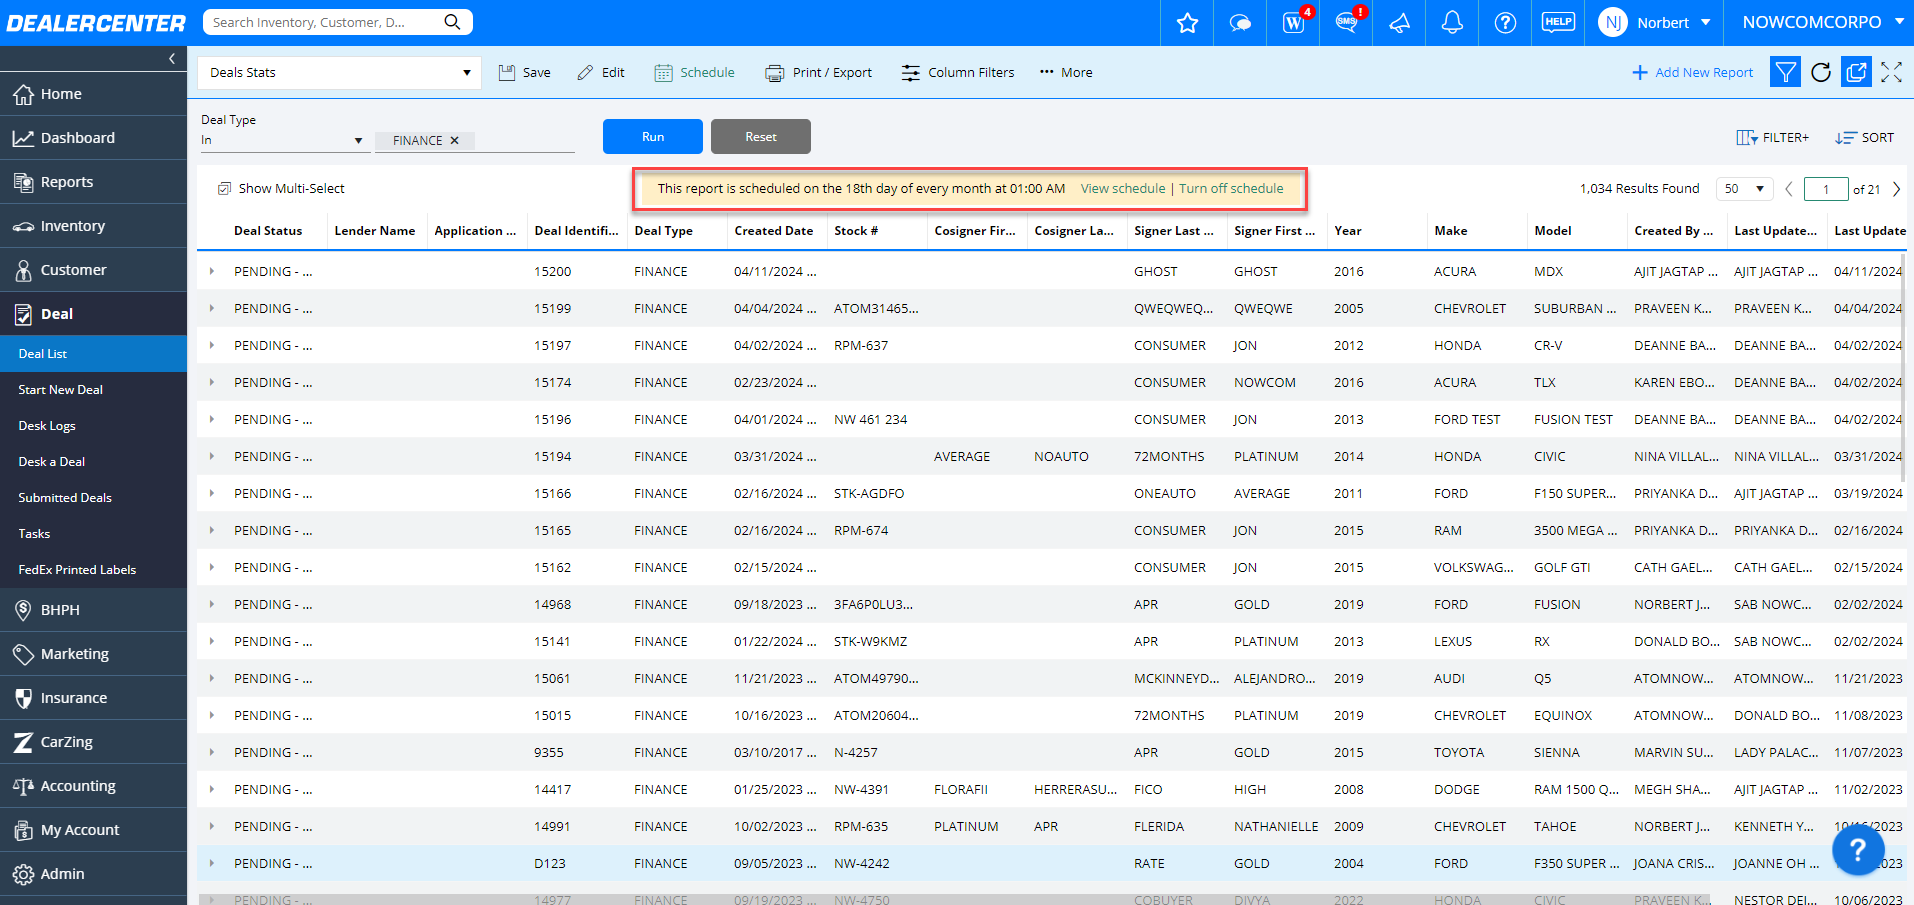Click the View schedule link
This screenshot has width=1914, height=905.
point(1123,188)
